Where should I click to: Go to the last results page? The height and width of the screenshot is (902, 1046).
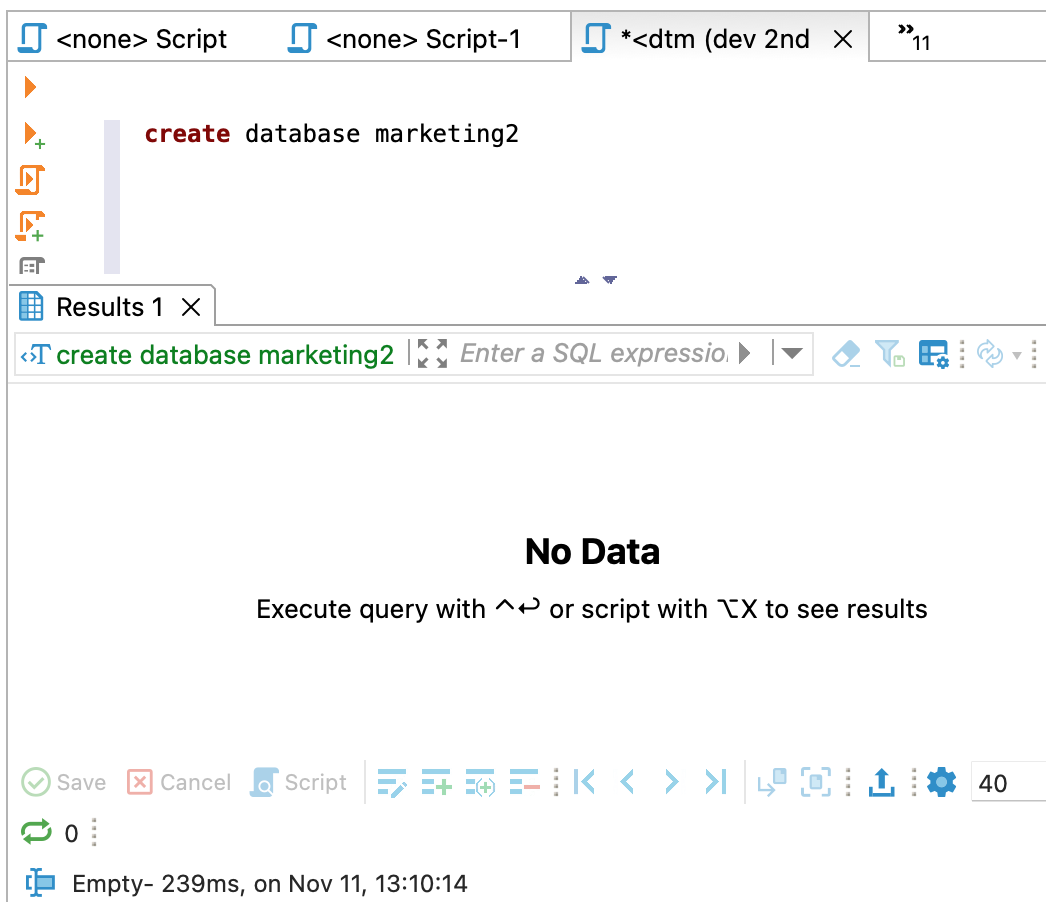coord(715,782)
